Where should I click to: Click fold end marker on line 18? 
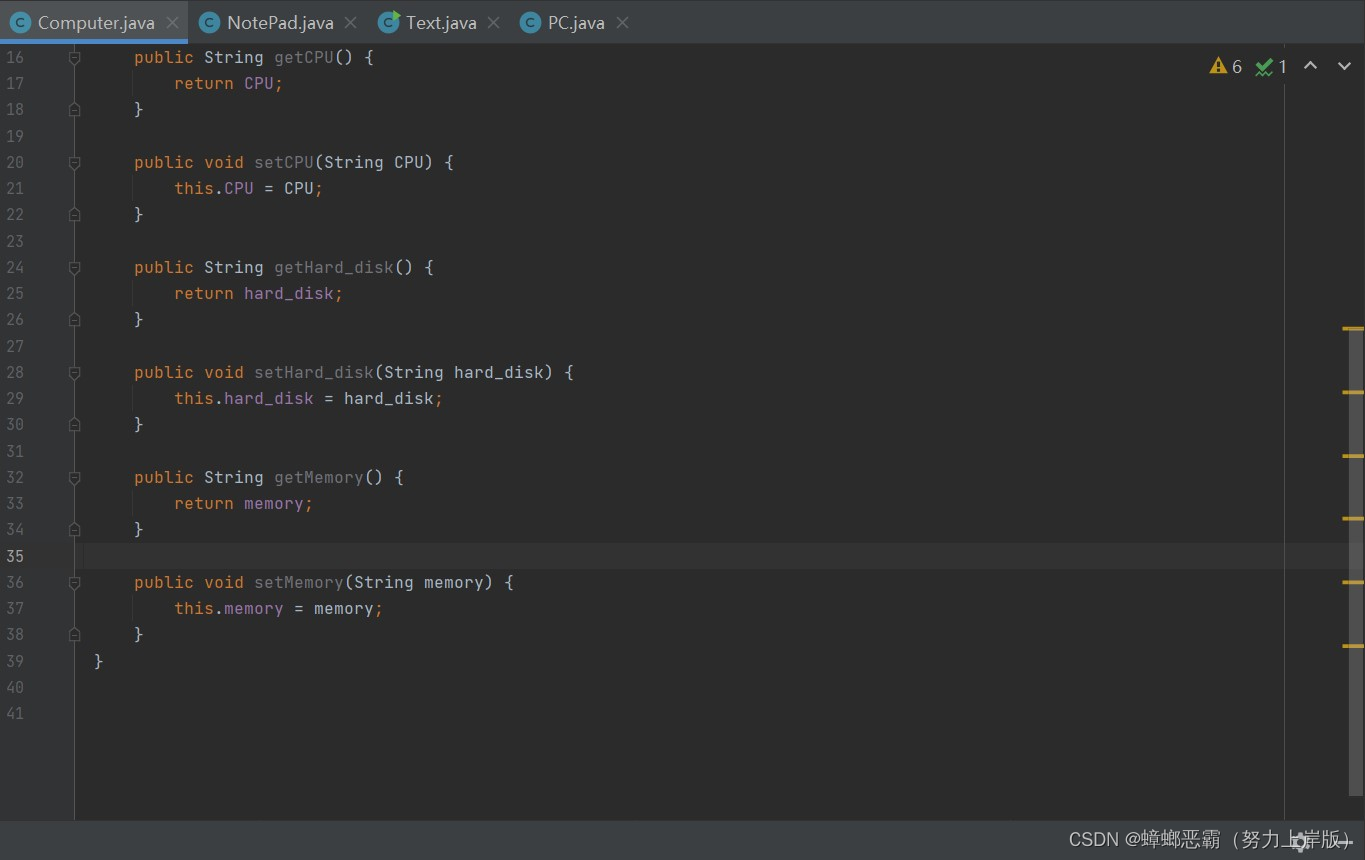pyautogui.click(x=74, y=110)
